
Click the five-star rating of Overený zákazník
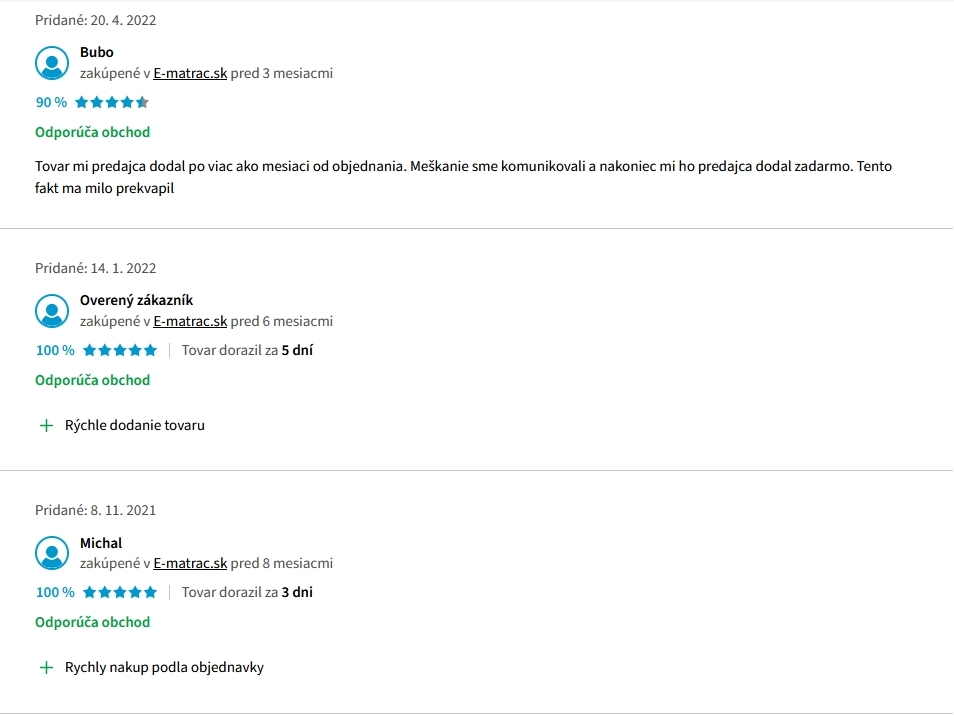(x=120, y=351)
